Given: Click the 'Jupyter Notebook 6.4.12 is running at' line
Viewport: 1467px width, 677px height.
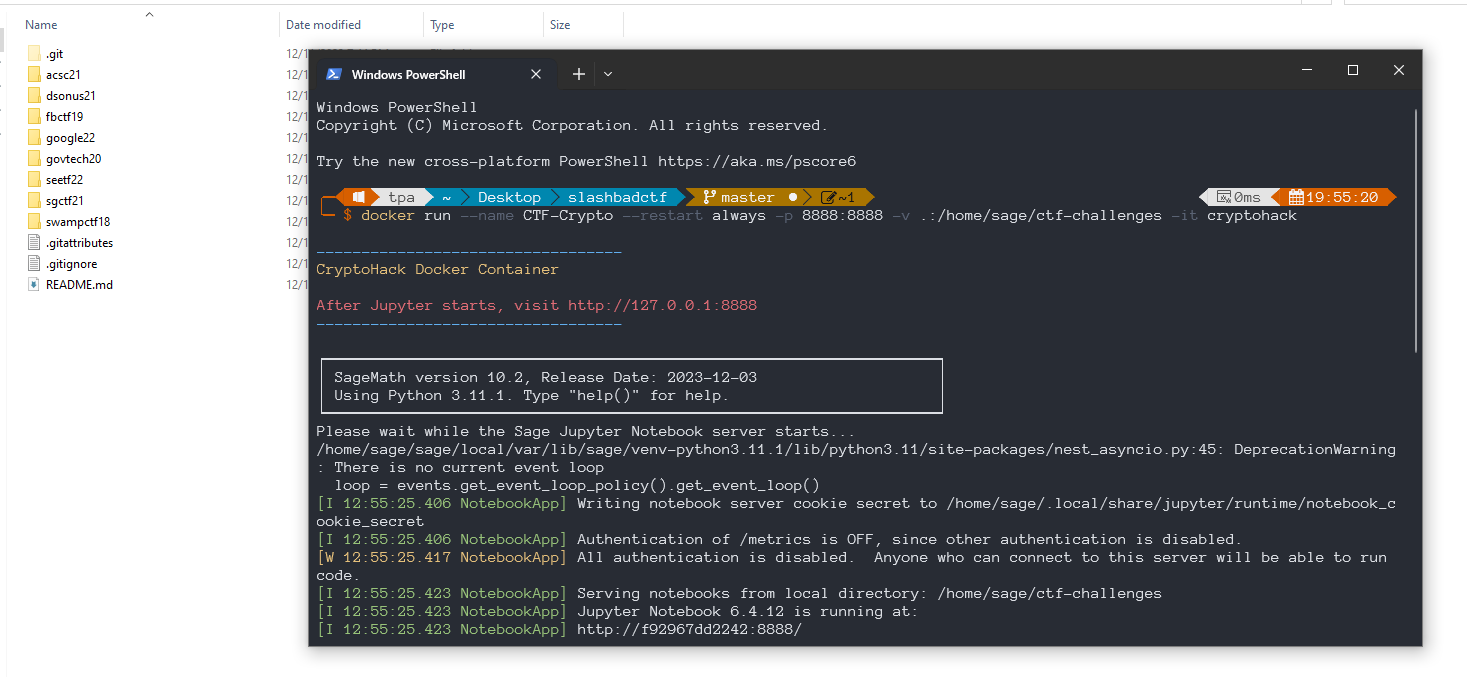Looking at the screenshot, I should (617, 612).
